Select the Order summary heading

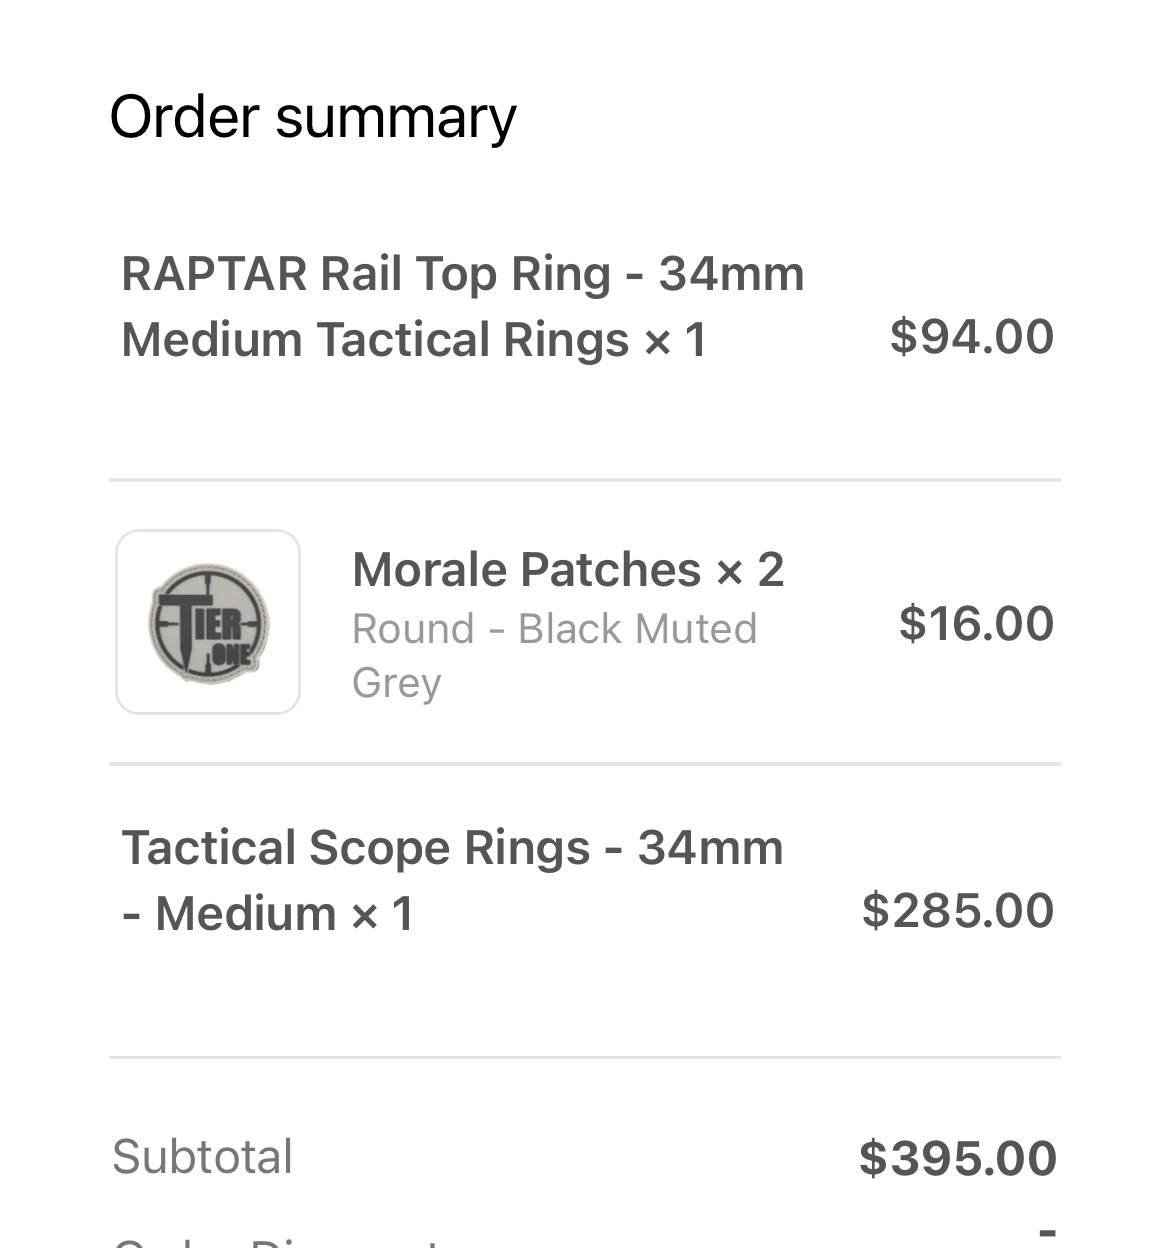(x=312, y=117)
